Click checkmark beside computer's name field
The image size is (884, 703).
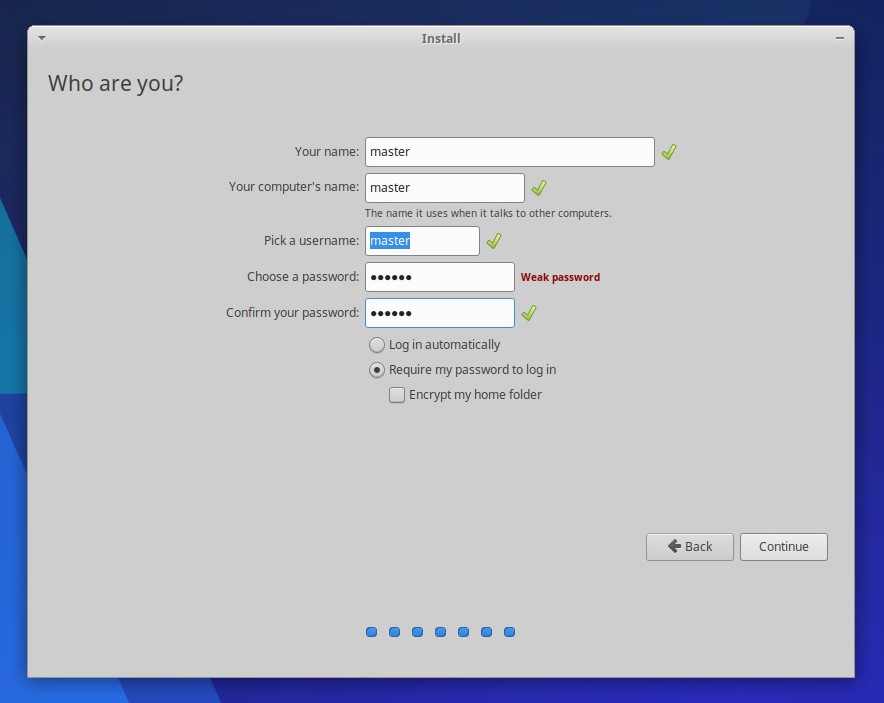coord(539,188)
